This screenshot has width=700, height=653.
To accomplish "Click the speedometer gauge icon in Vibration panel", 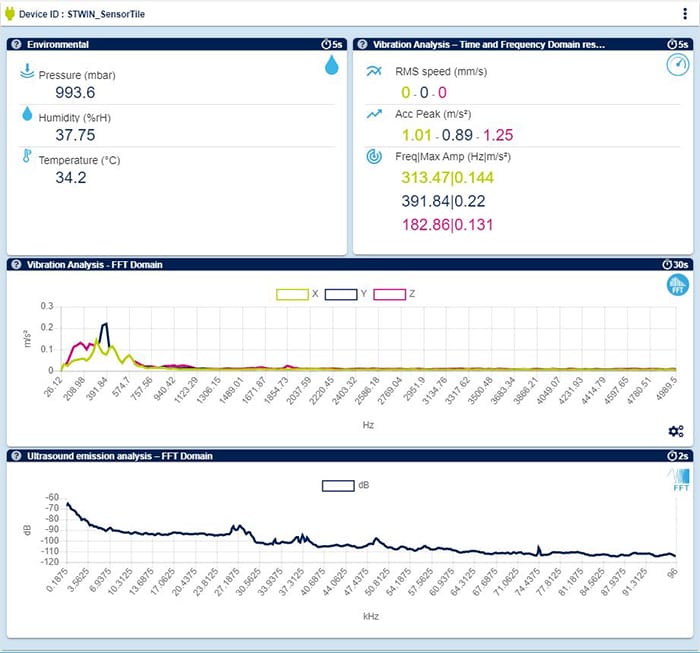I will point(678,65).
